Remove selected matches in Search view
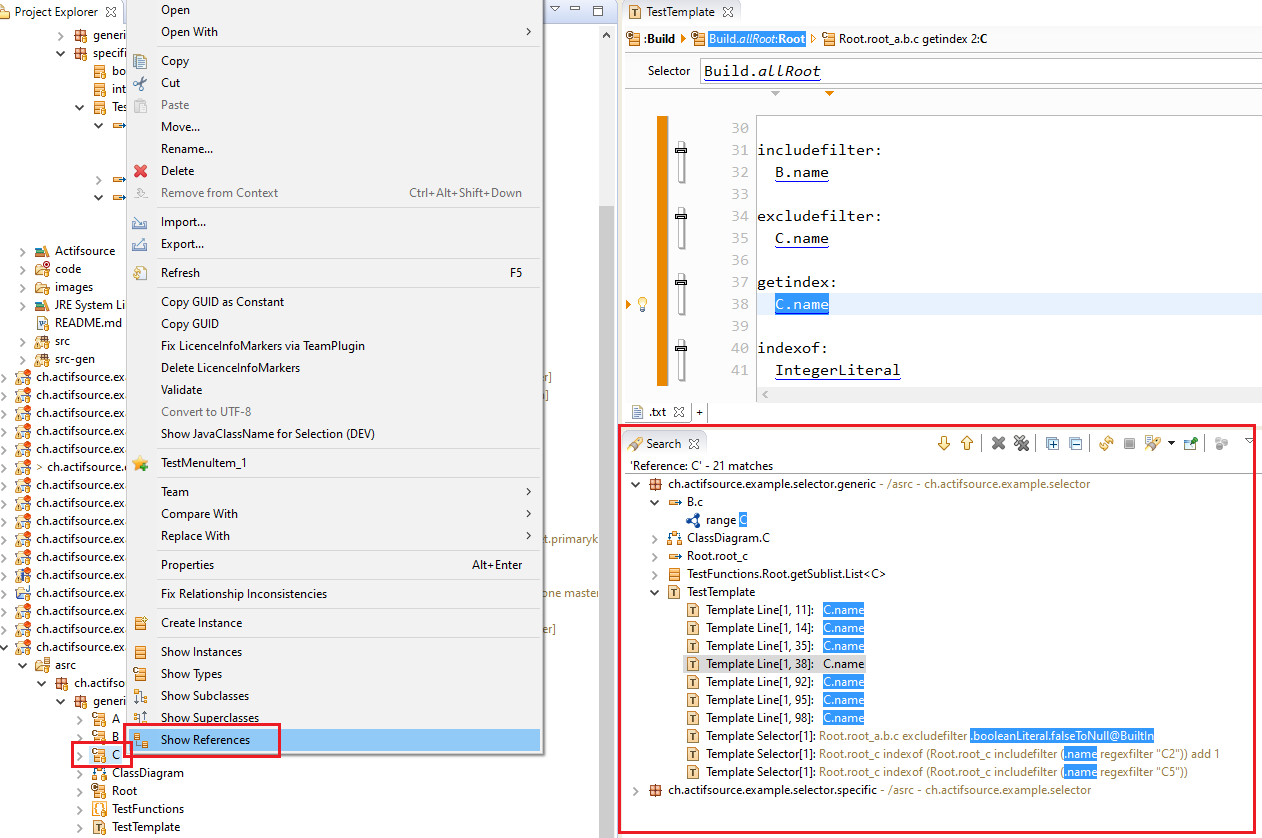1262x838 pixels. click(998, 443)
